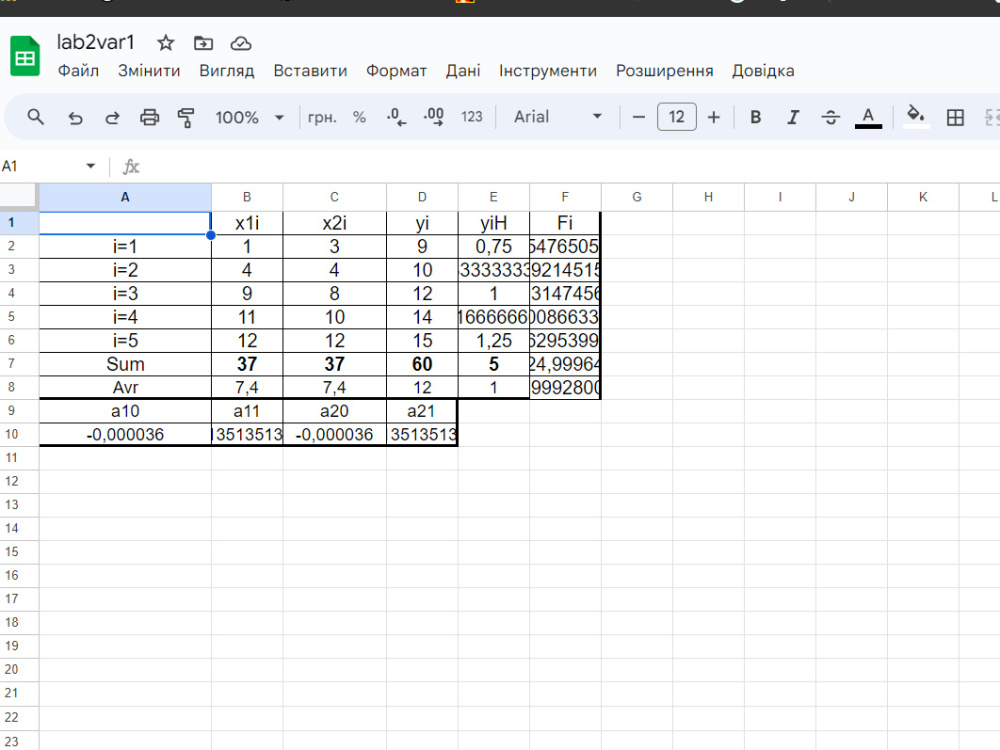Select the a10 label cell
Image resolution: width=1000 pixels, height=750 pixels.
click(125, 411)
